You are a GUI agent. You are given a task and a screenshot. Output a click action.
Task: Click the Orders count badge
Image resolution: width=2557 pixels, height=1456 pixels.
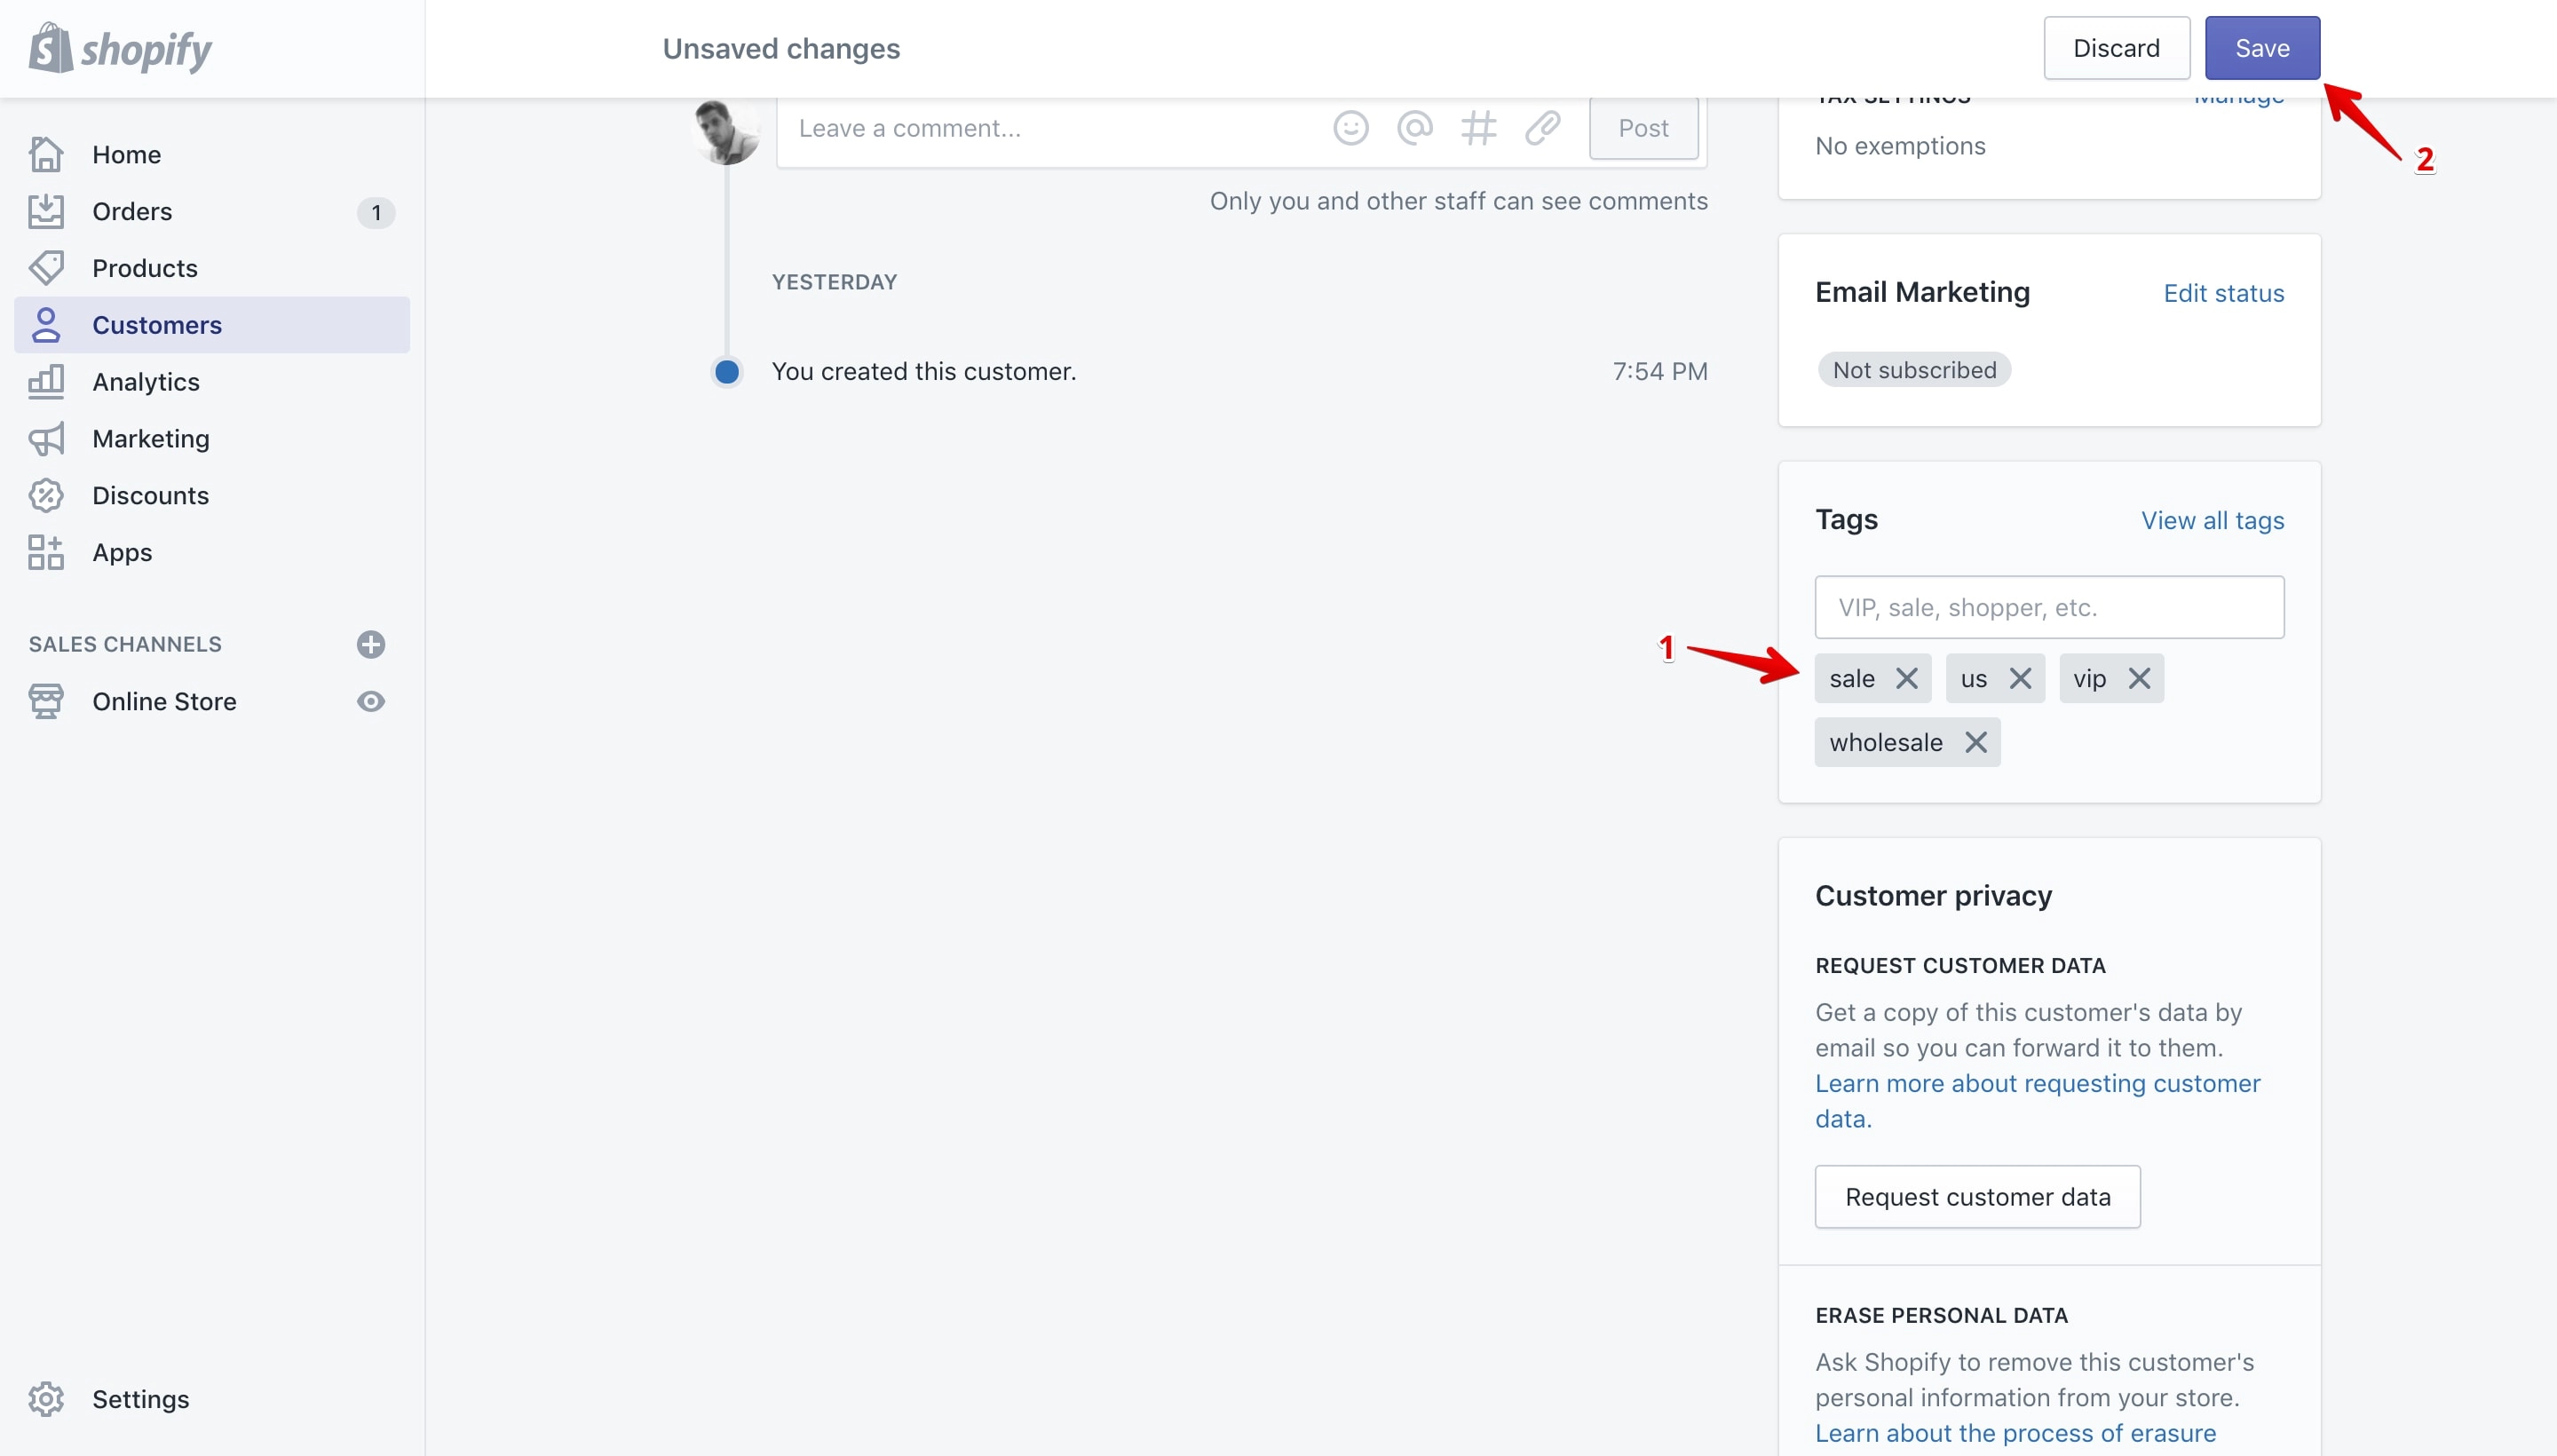click(x=376, y=212)
